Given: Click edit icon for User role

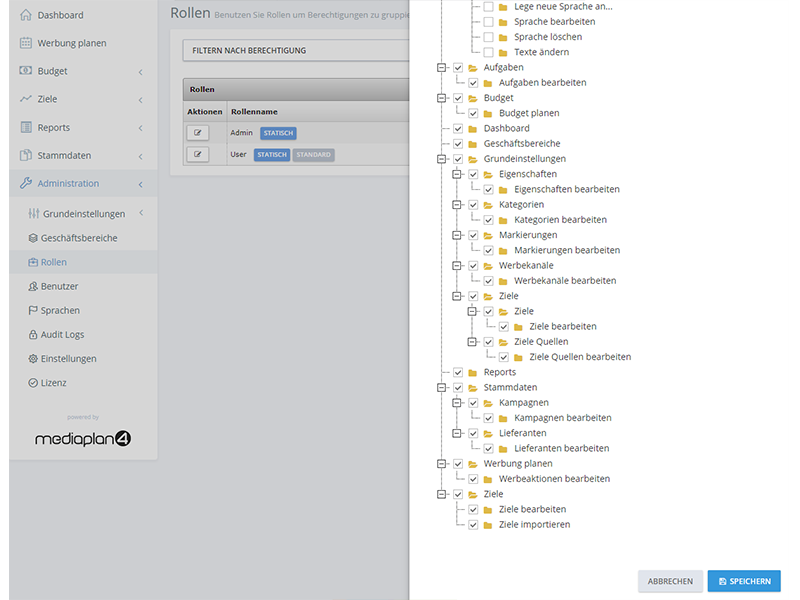Looking at the screenshot, I should (197, 155).
